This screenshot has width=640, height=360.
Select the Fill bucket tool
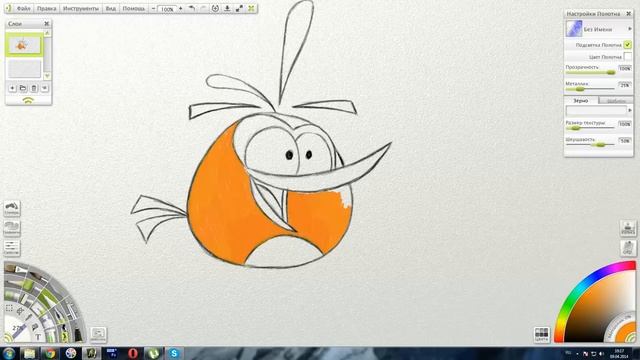(x=35, y=327)
